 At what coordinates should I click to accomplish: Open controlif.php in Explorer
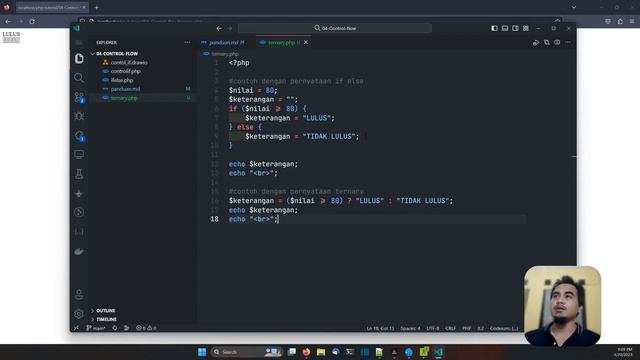pos(125,71)
